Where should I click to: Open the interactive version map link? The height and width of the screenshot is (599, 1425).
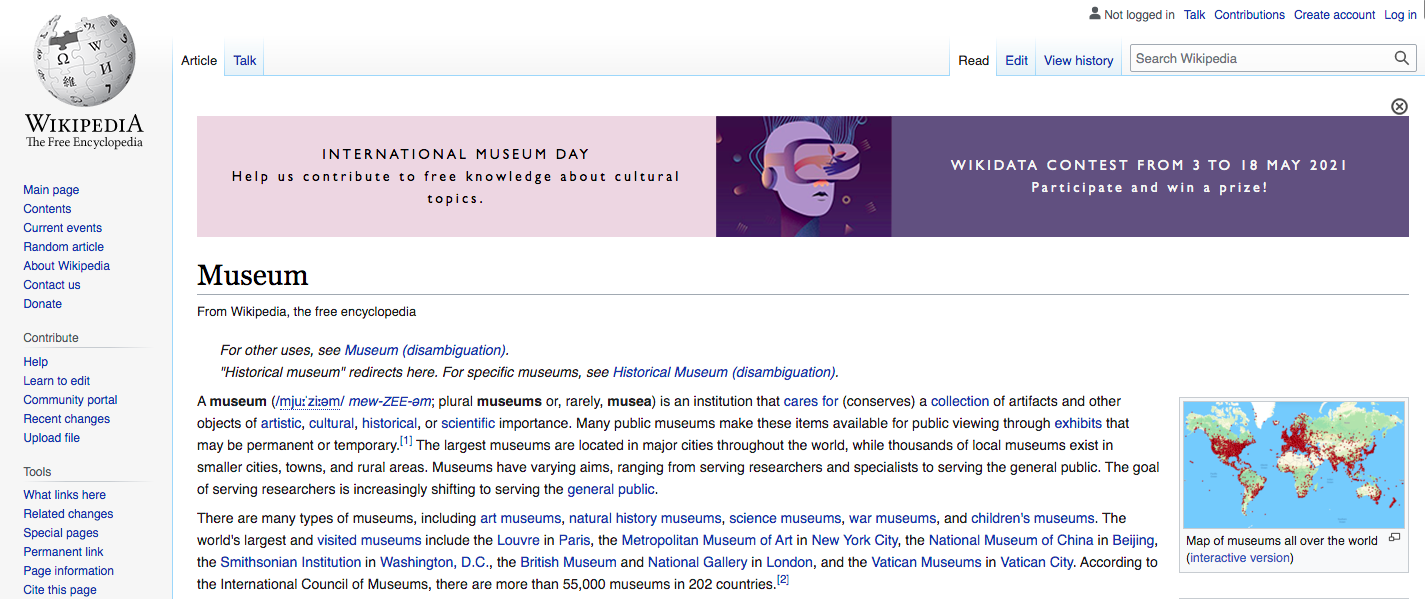1240,558
